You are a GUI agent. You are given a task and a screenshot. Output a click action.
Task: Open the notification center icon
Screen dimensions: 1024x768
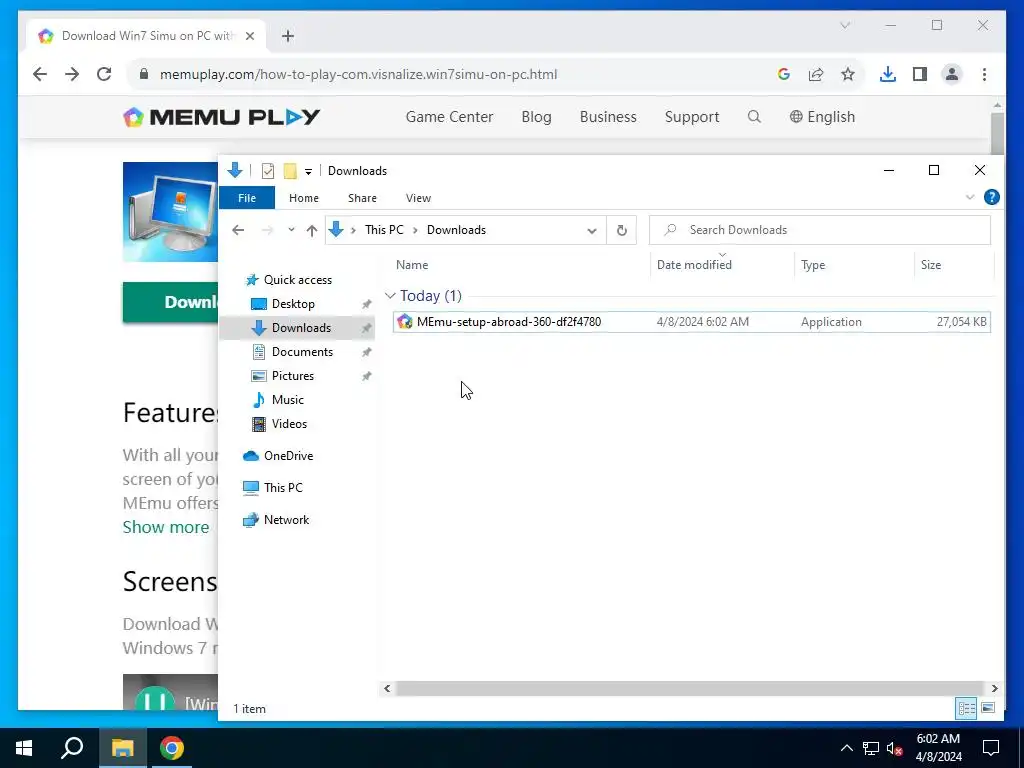click(991, 748)
